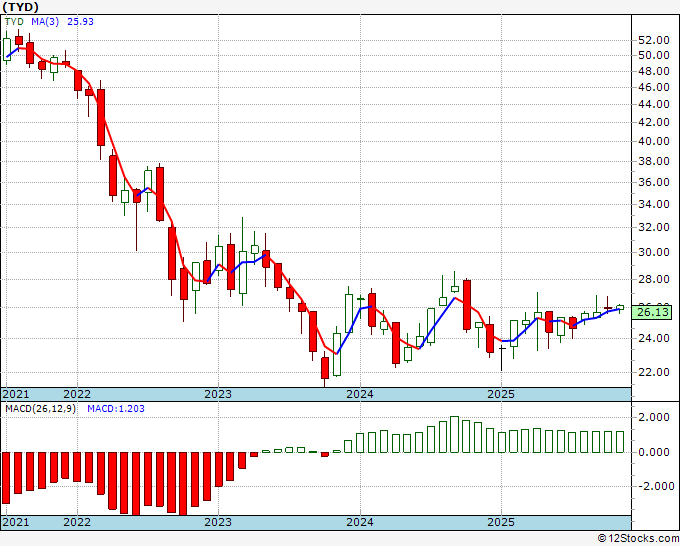Click 2023 on the price chart timeline
680x546 pixels.
[218, 394]
